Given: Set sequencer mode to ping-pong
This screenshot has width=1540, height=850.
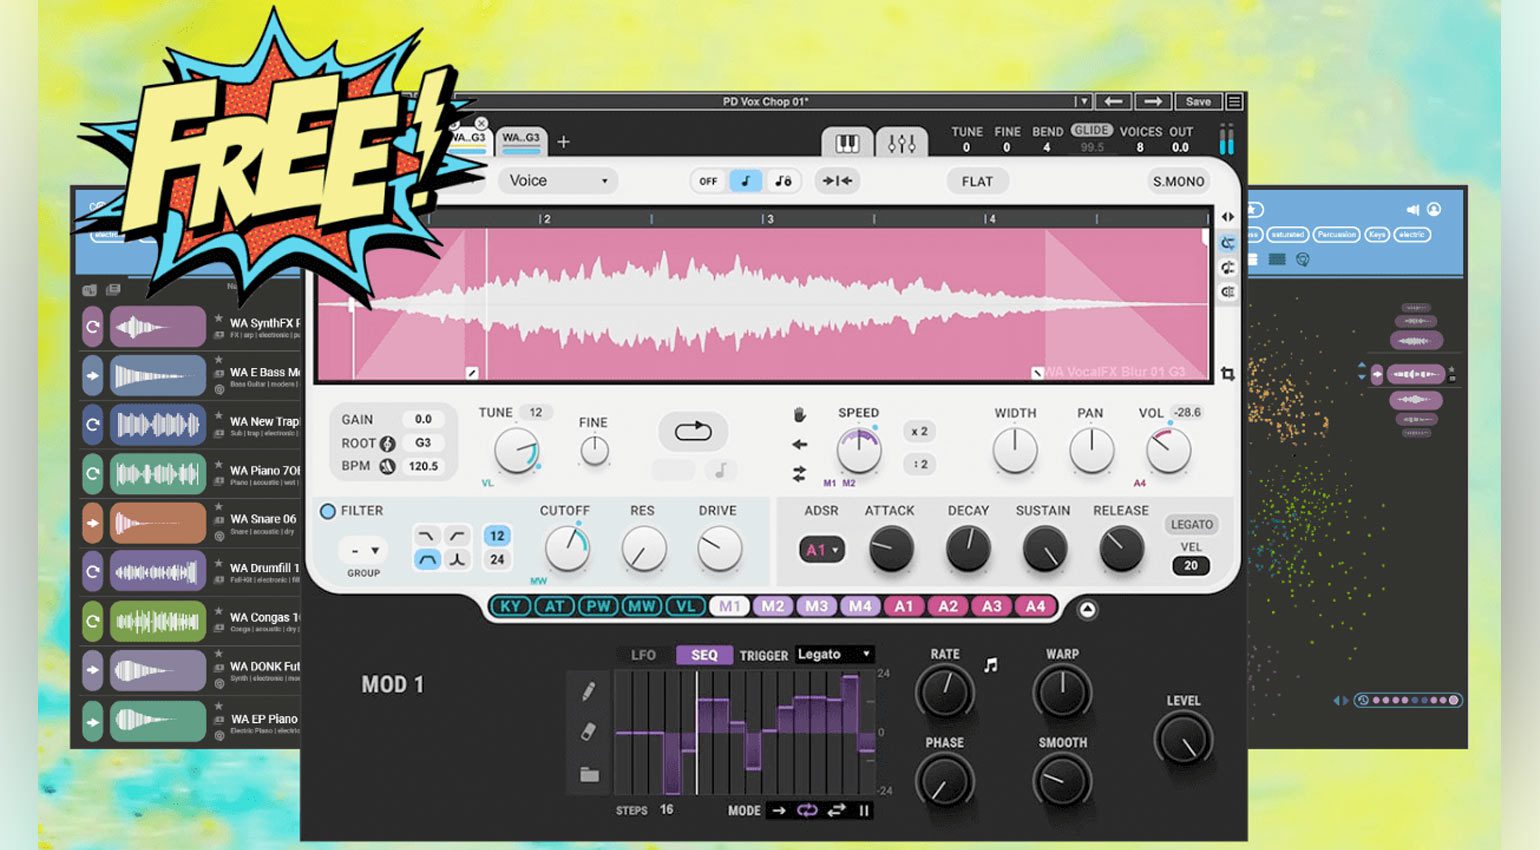Looking at the screenshot, I should tap(837, 810).
